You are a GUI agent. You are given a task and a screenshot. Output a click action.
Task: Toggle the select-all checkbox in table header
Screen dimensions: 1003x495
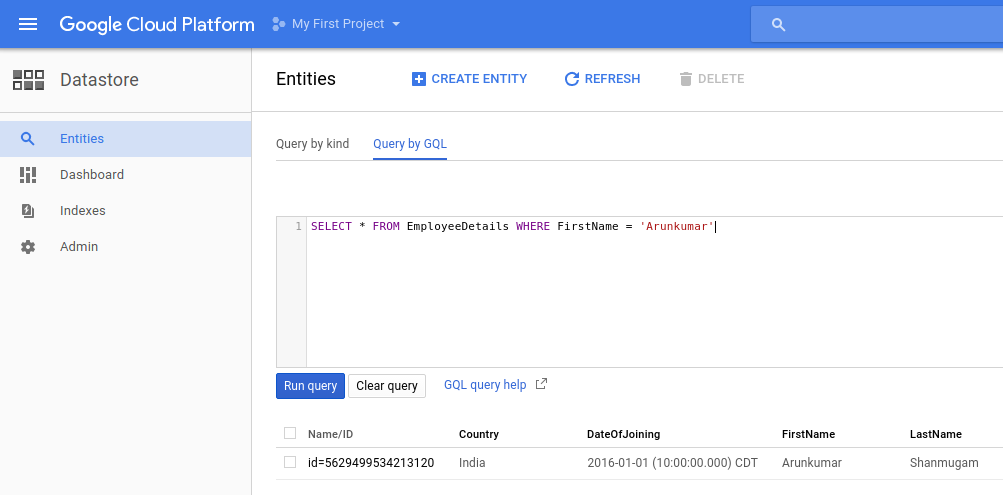pos(290,433)
